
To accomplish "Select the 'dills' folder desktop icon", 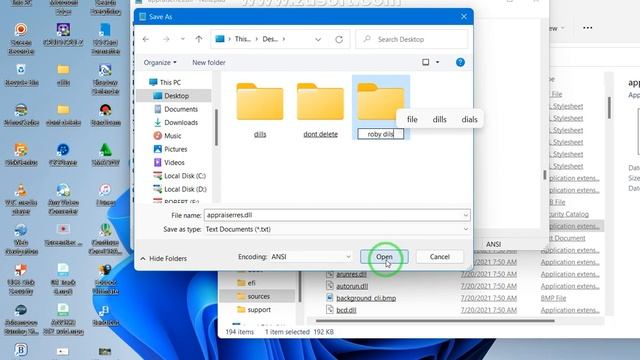I will click(63, 75).
